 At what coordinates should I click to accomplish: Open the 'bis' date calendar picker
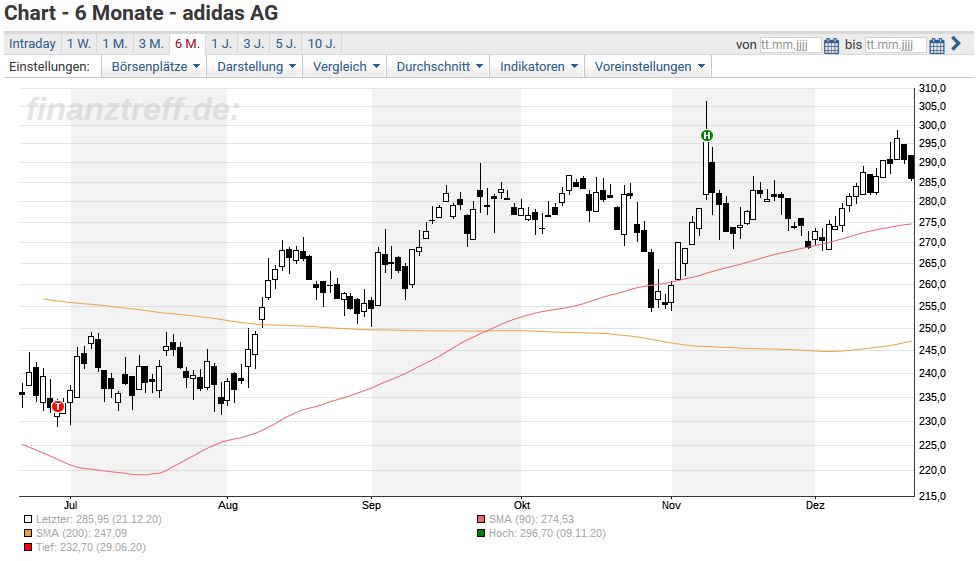pos(936,45)
